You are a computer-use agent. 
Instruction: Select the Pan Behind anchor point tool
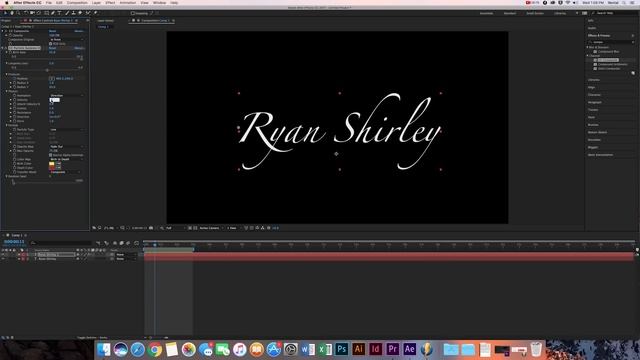click(39, 13)
